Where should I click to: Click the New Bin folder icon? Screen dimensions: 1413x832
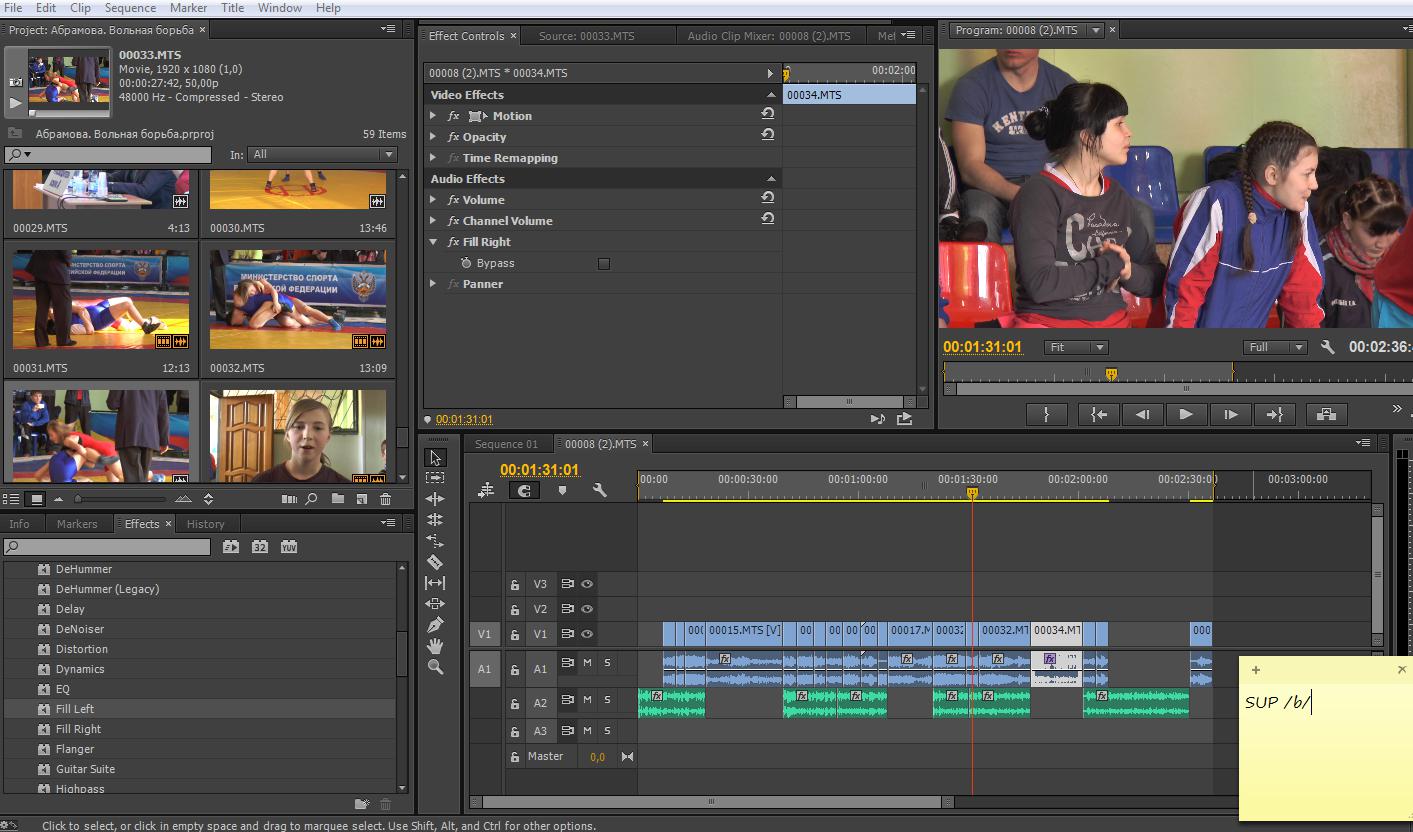point(338,499)
